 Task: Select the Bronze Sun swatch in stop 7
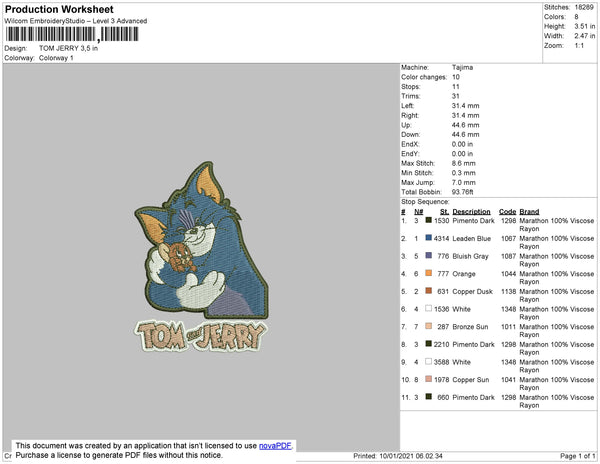coord(429,326)
